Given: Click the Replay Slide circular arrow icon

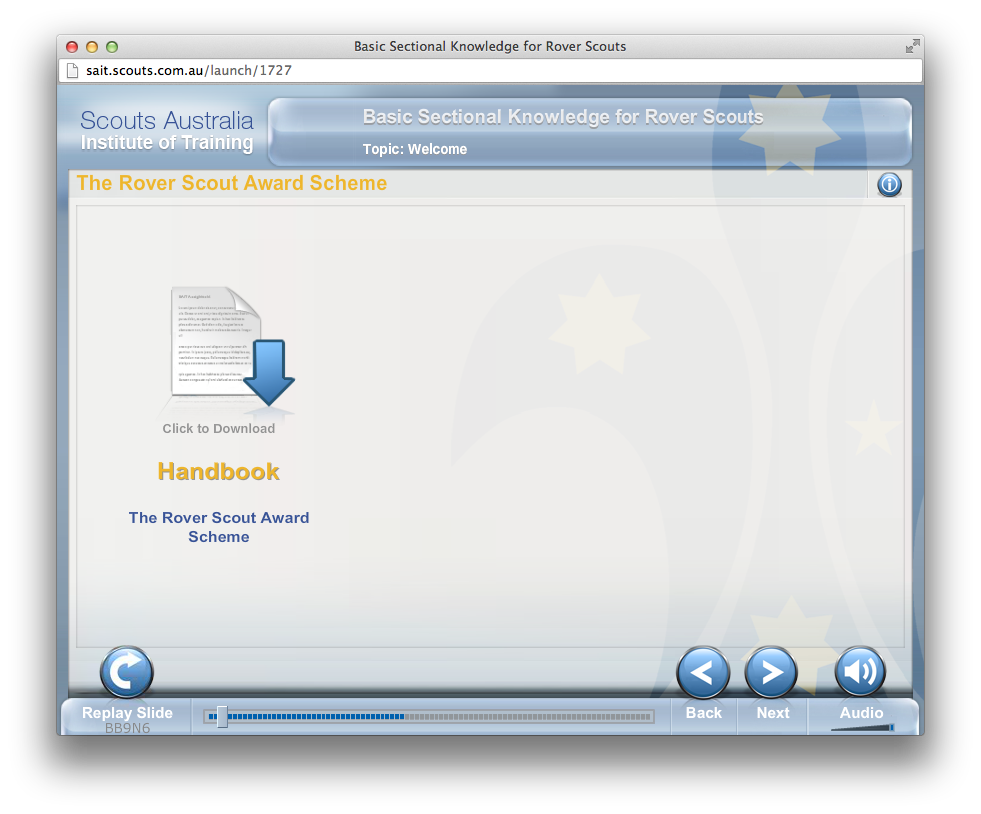Looking at the screenshot, I should pyautogui.click(x=126, y=672).
